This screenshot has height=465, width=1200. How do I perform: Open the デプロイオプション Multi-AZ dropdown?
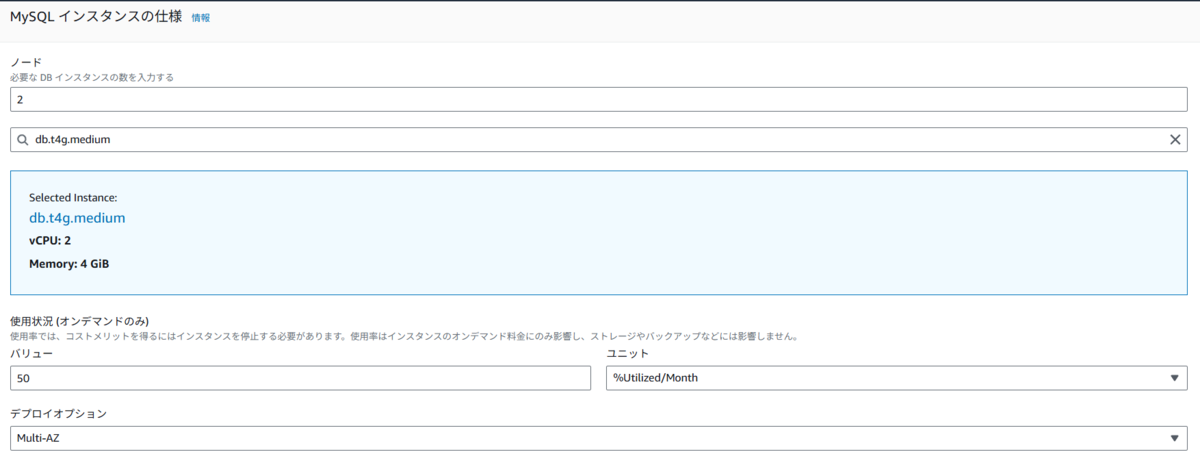tap(599, 439)
